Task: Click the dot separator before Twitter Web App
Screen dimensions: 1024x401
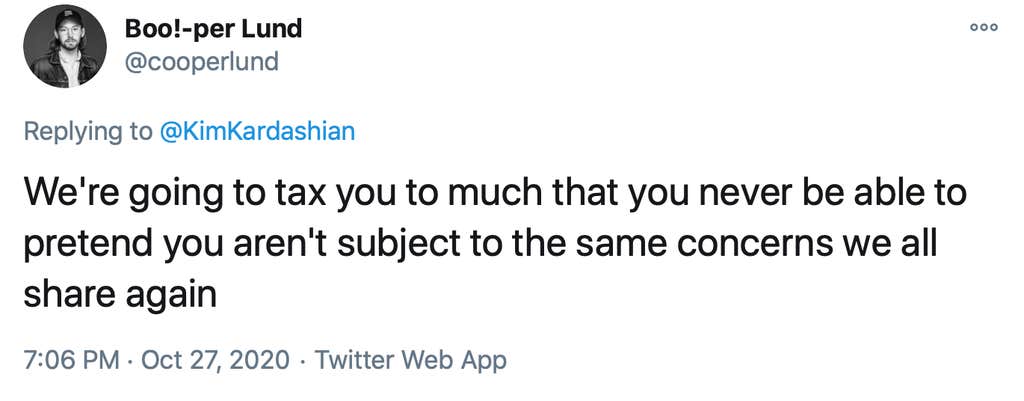Action: tap(303, 359)
